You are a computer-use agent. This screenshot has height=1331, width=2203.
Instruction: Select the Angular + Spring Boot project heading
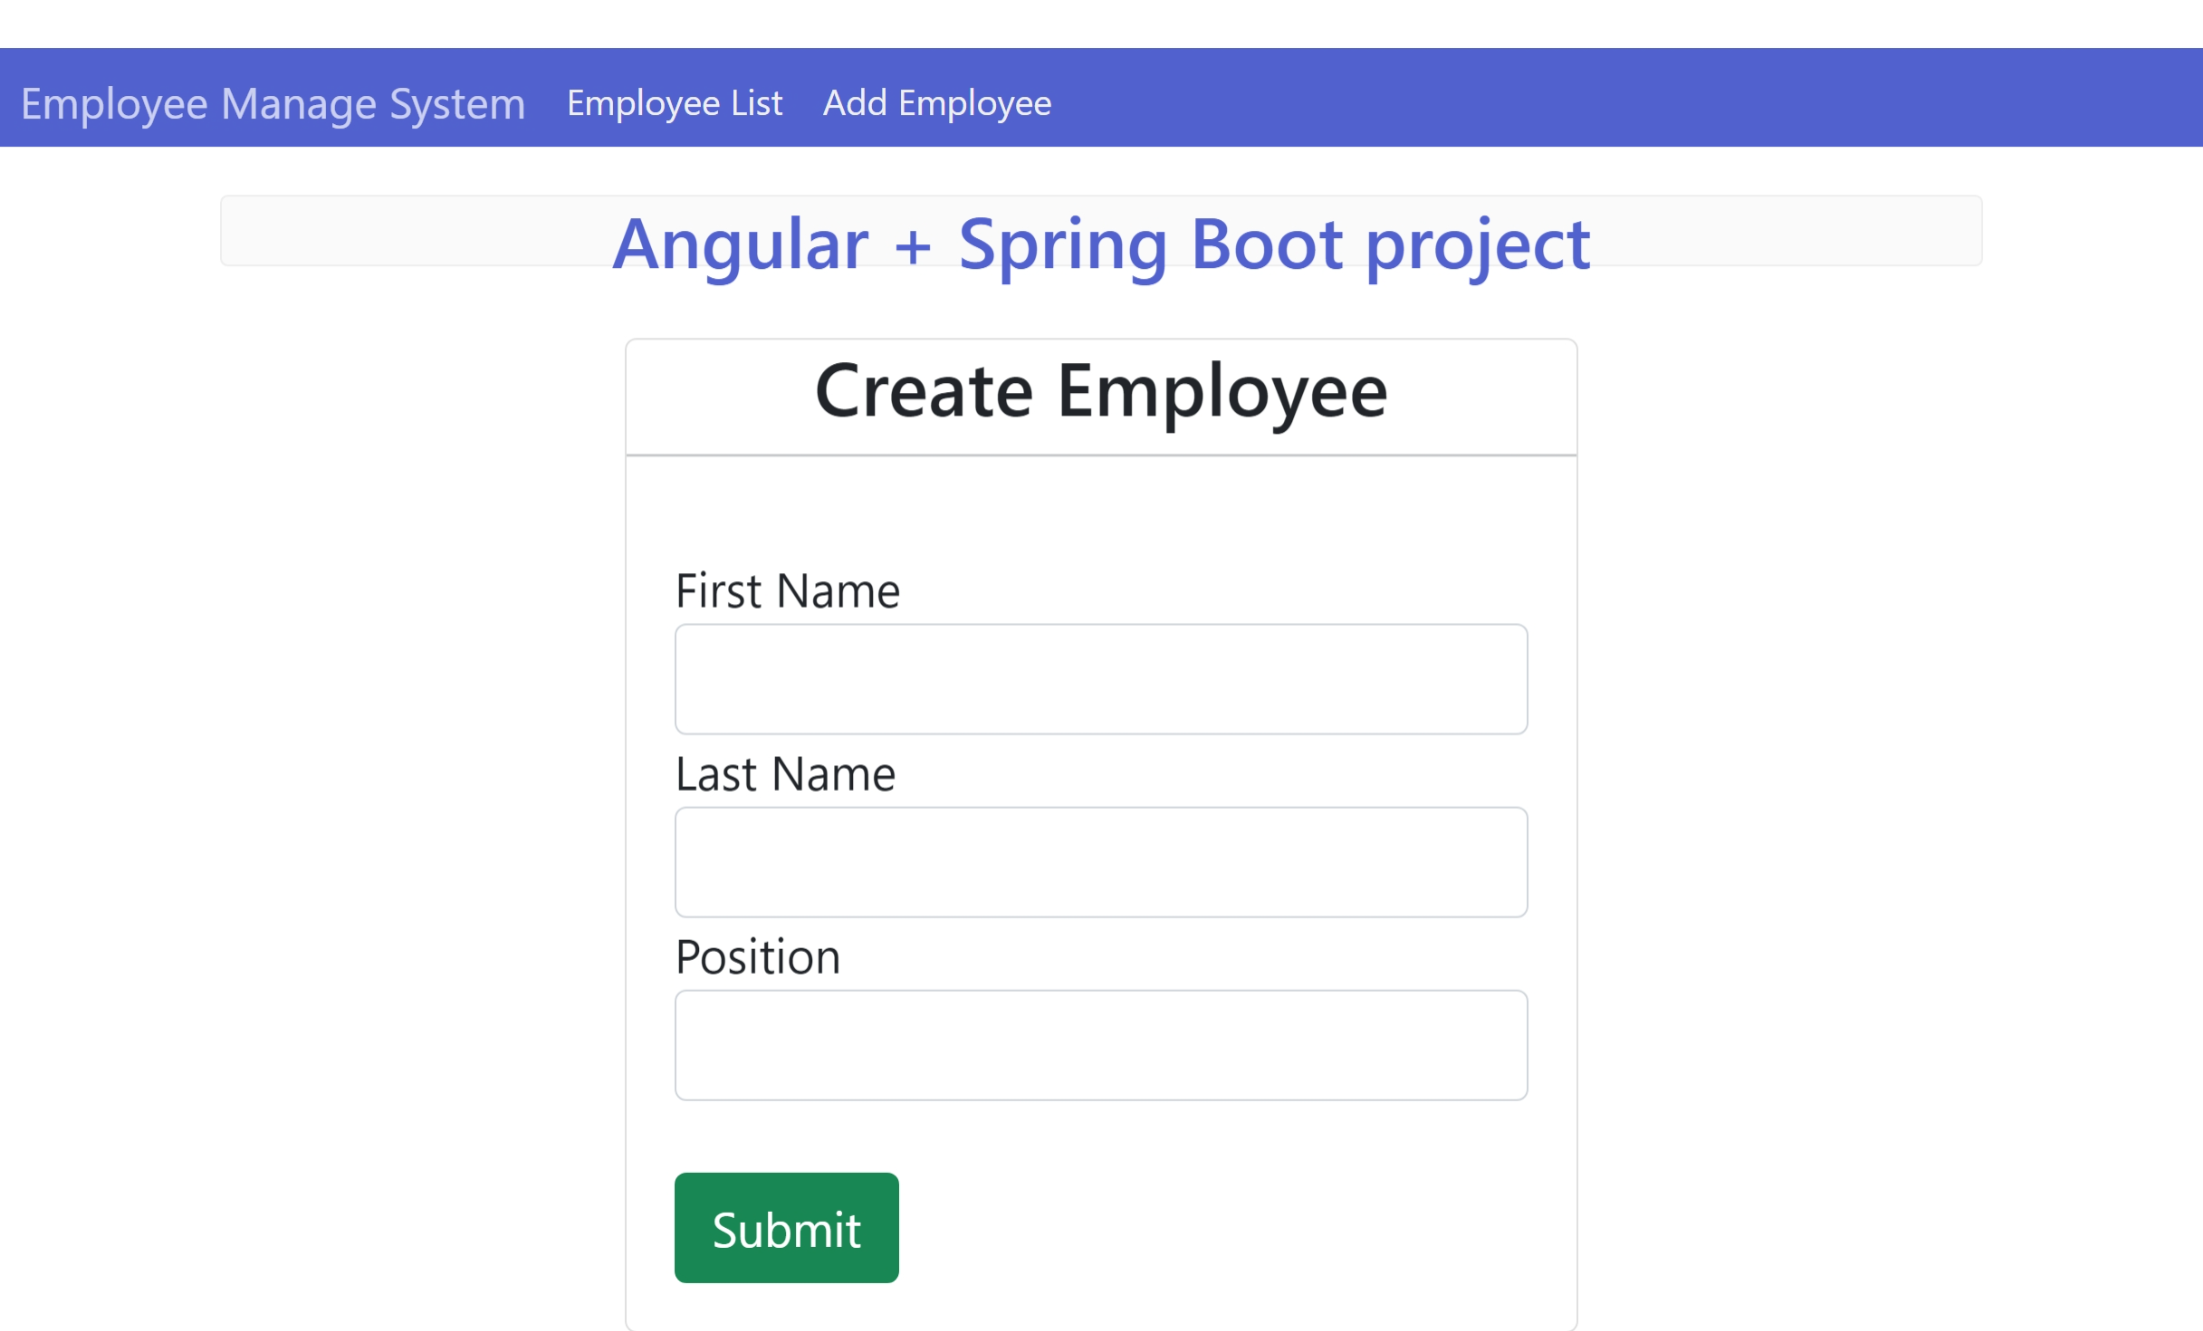click(1101, 243)
